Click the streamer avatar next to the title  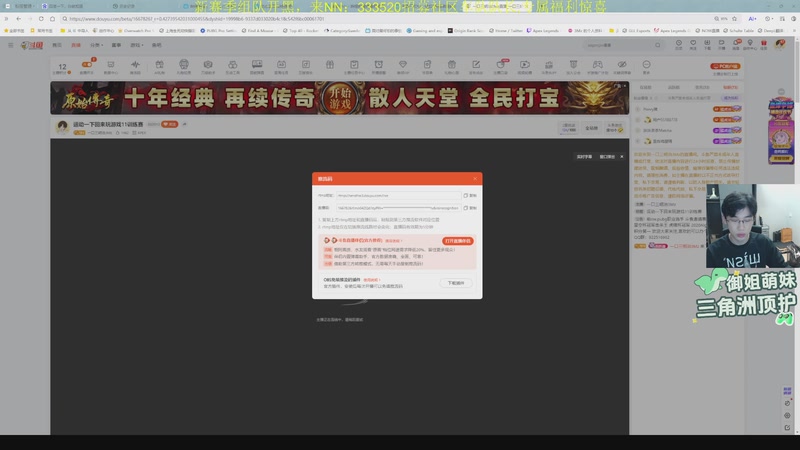pos(62,128)
